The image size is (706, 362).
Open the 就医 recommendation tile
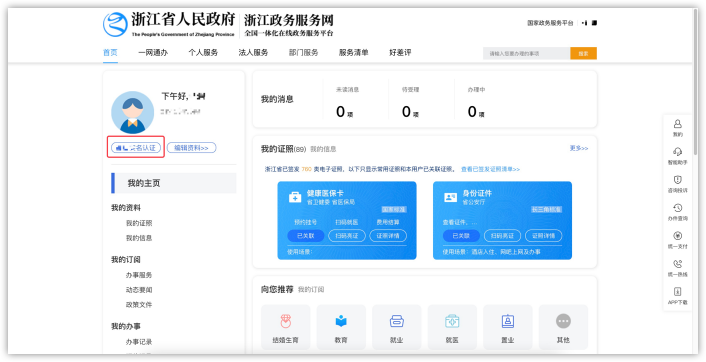pos(452,327)
